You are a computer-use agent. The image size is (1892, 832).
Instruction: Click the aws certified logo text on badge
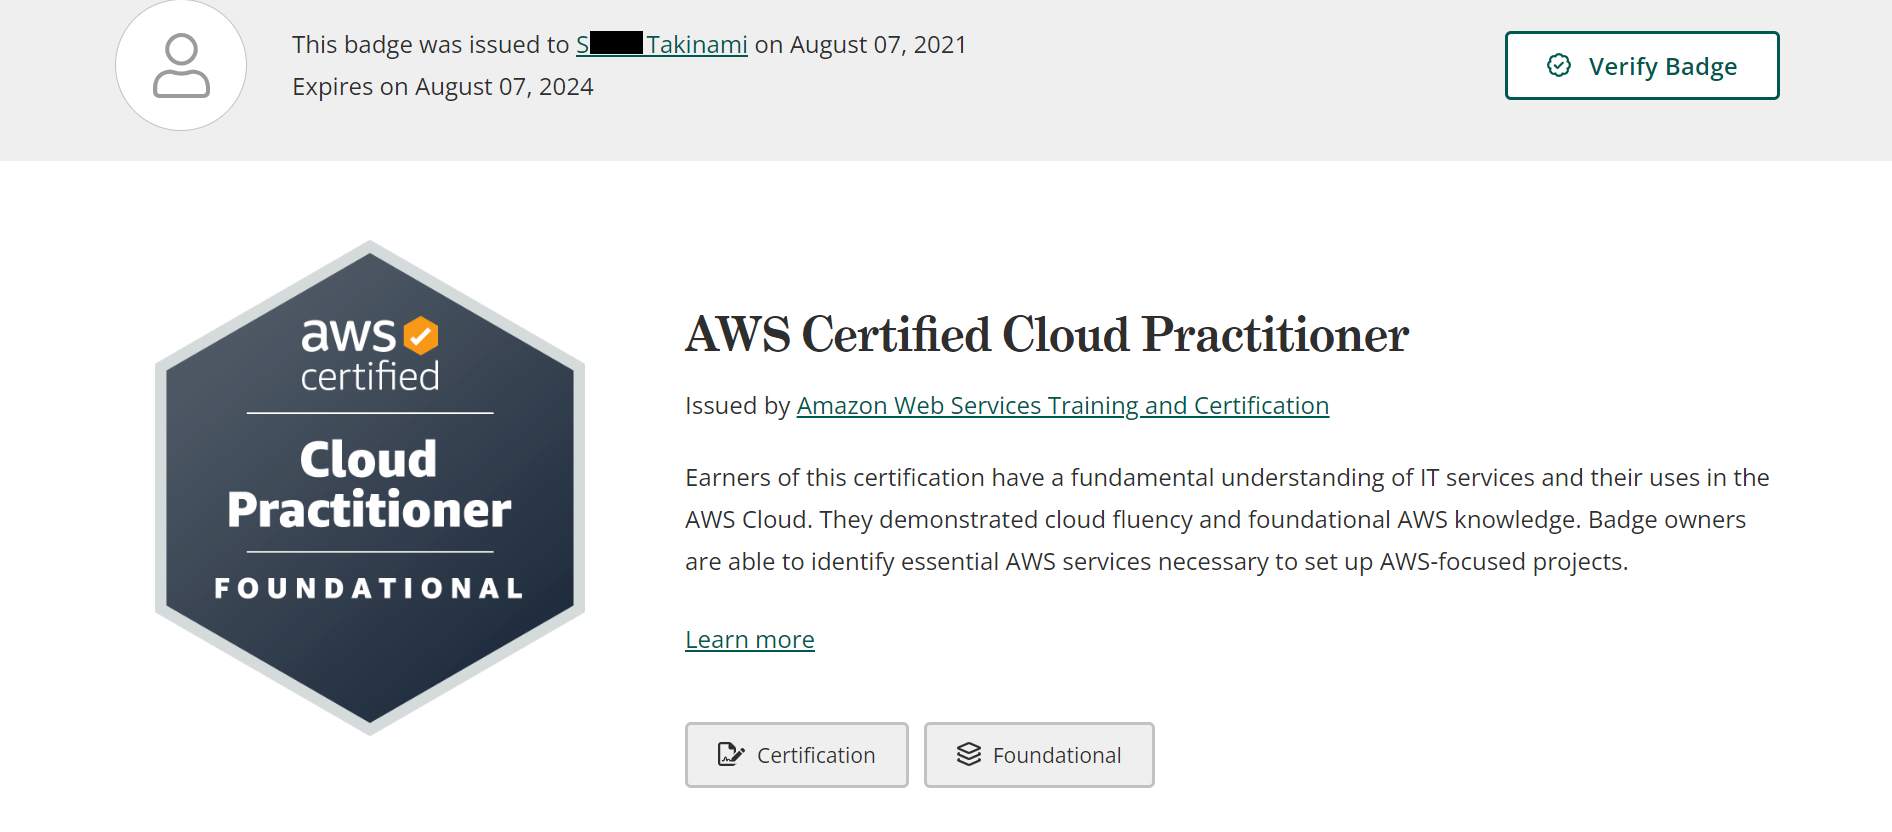tap(370, 354)
